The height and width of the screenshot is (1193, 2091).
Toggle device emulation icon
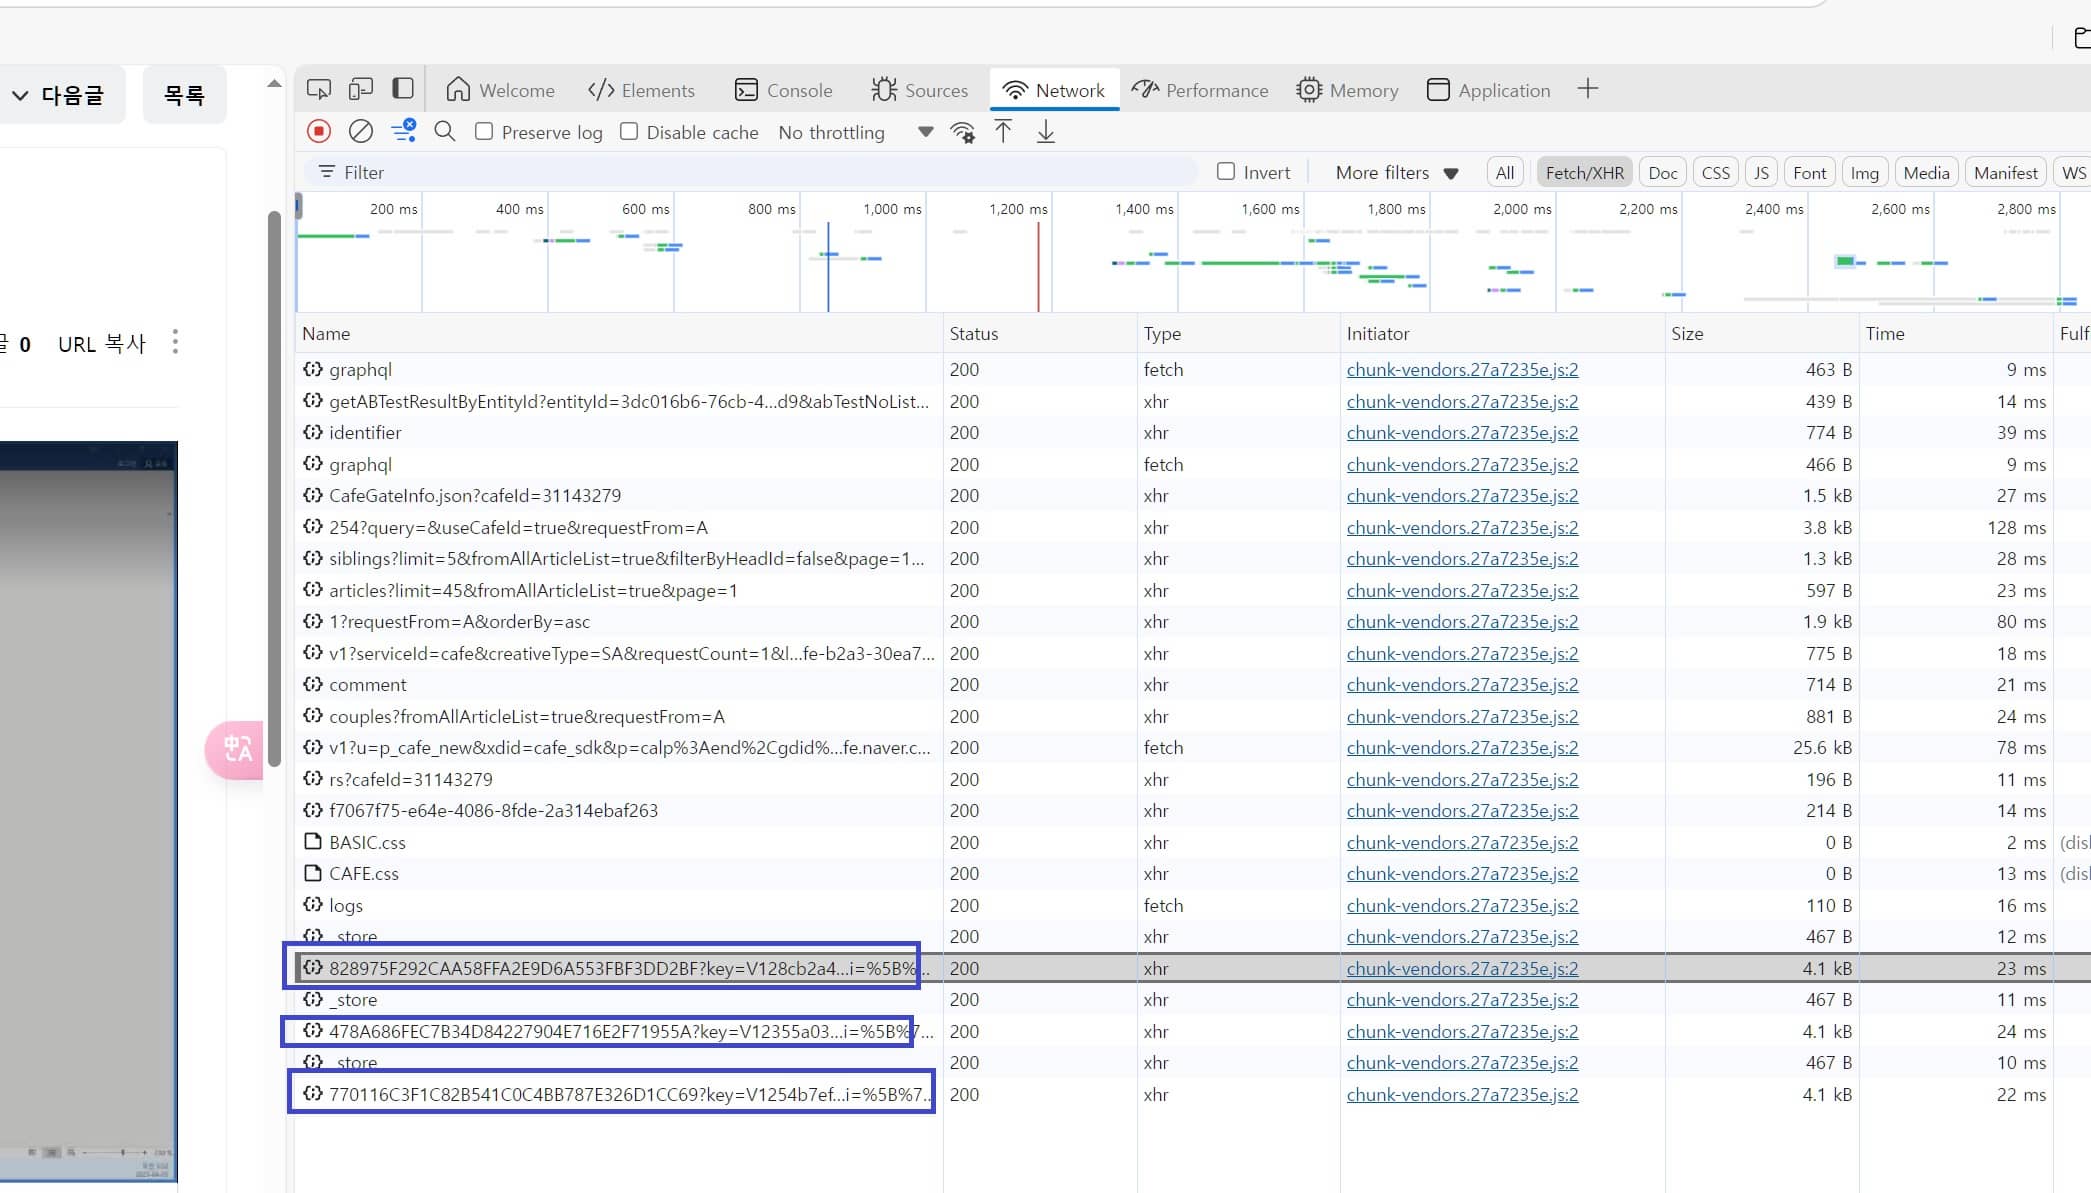[361, 90]
